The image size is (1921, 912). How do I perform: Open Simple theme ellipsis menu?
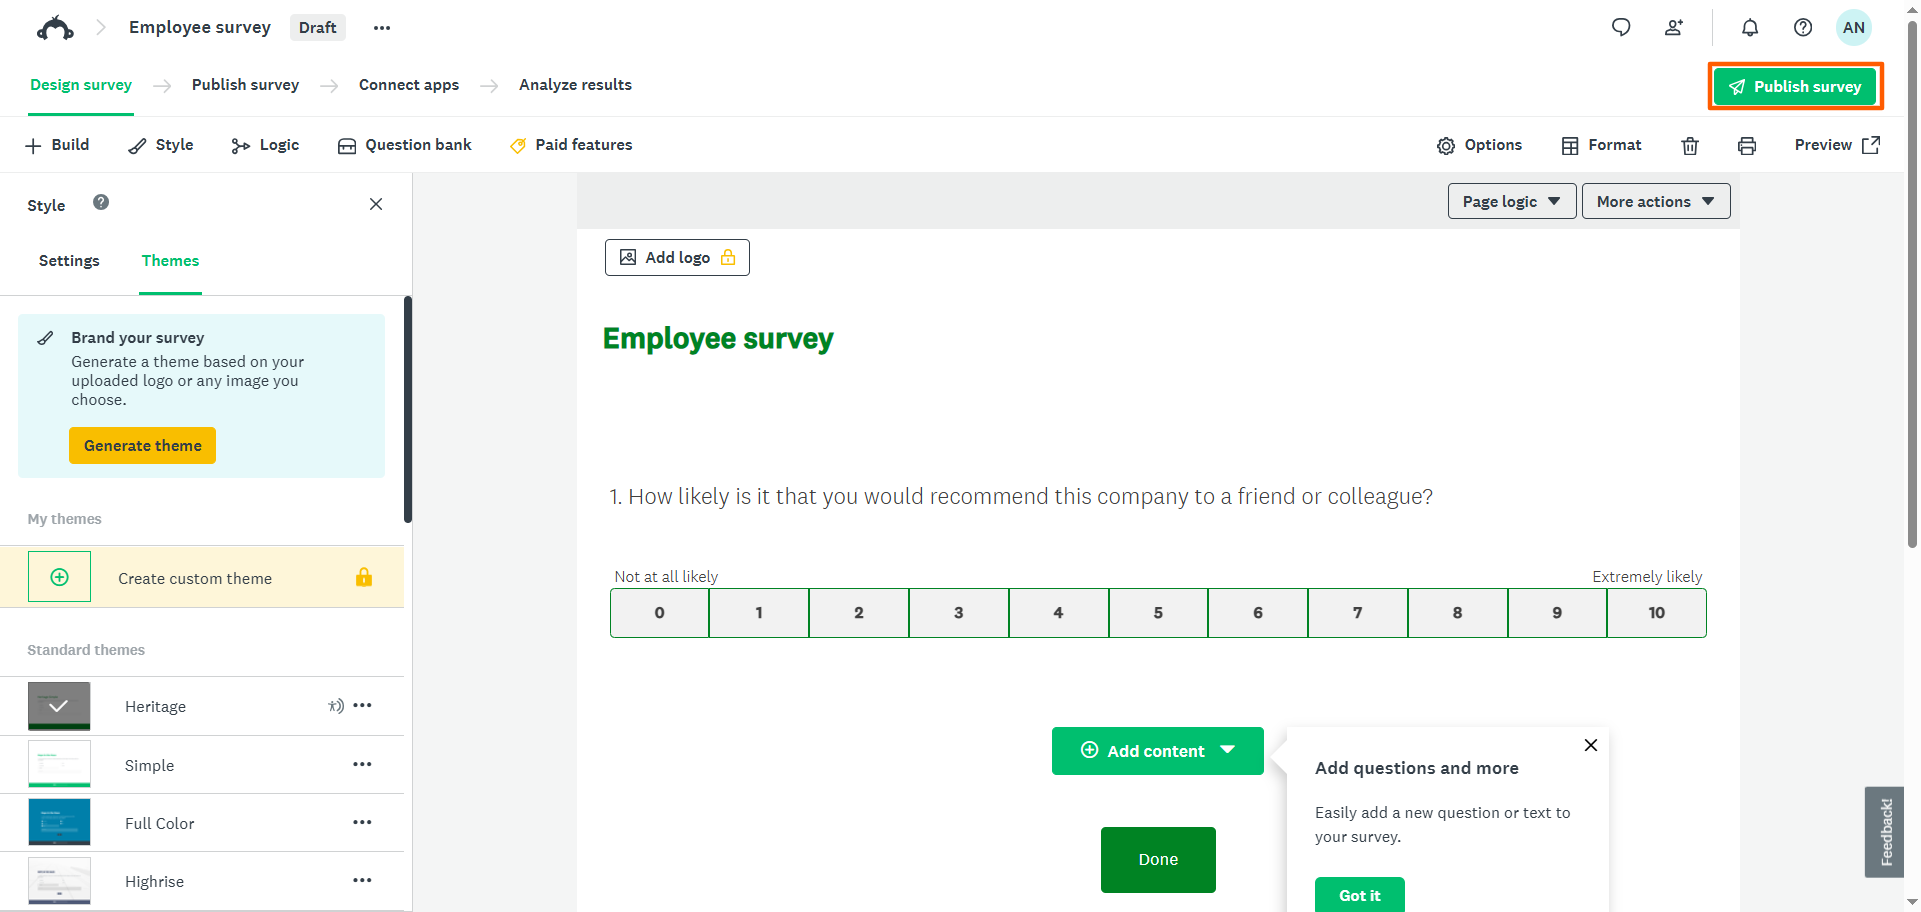click(362, 764)
